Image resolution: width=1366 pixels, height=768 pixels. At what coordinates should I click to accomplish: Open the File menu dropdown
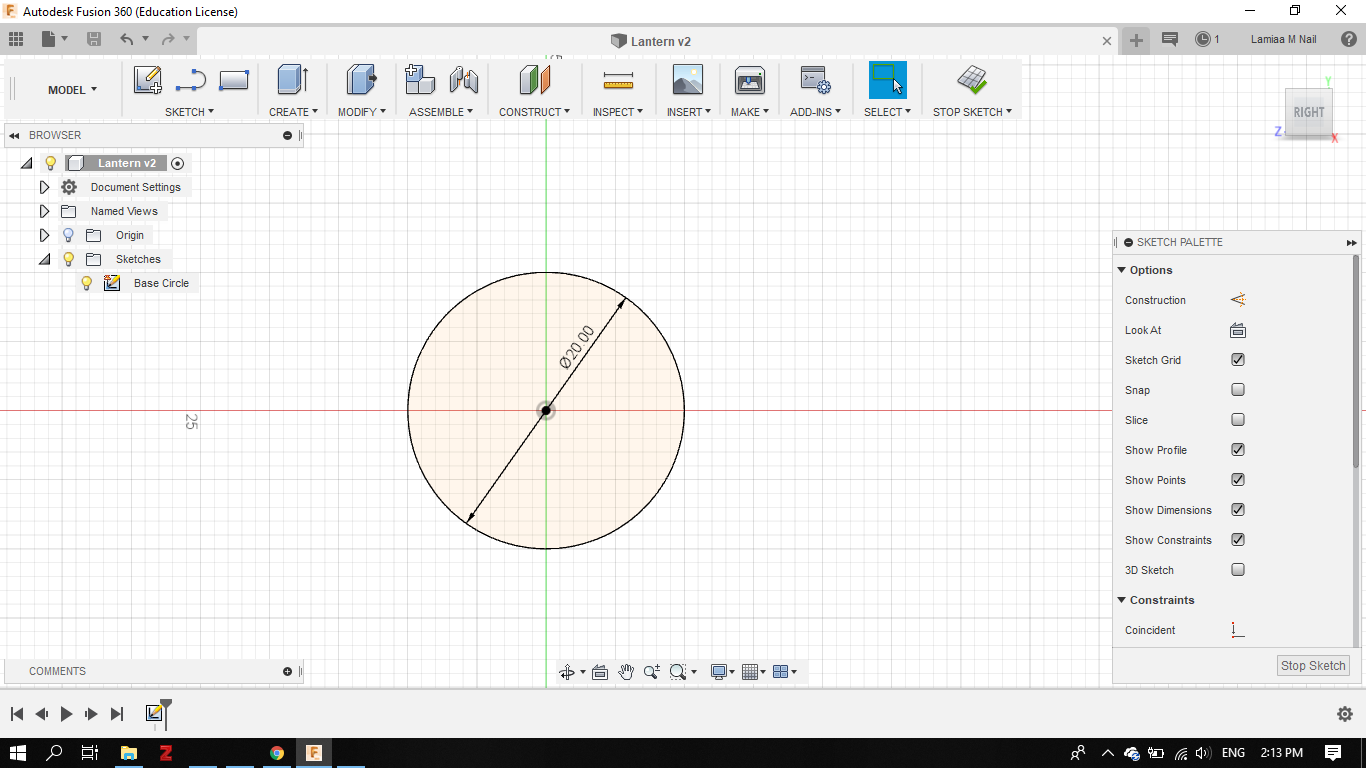pos(55,39)
